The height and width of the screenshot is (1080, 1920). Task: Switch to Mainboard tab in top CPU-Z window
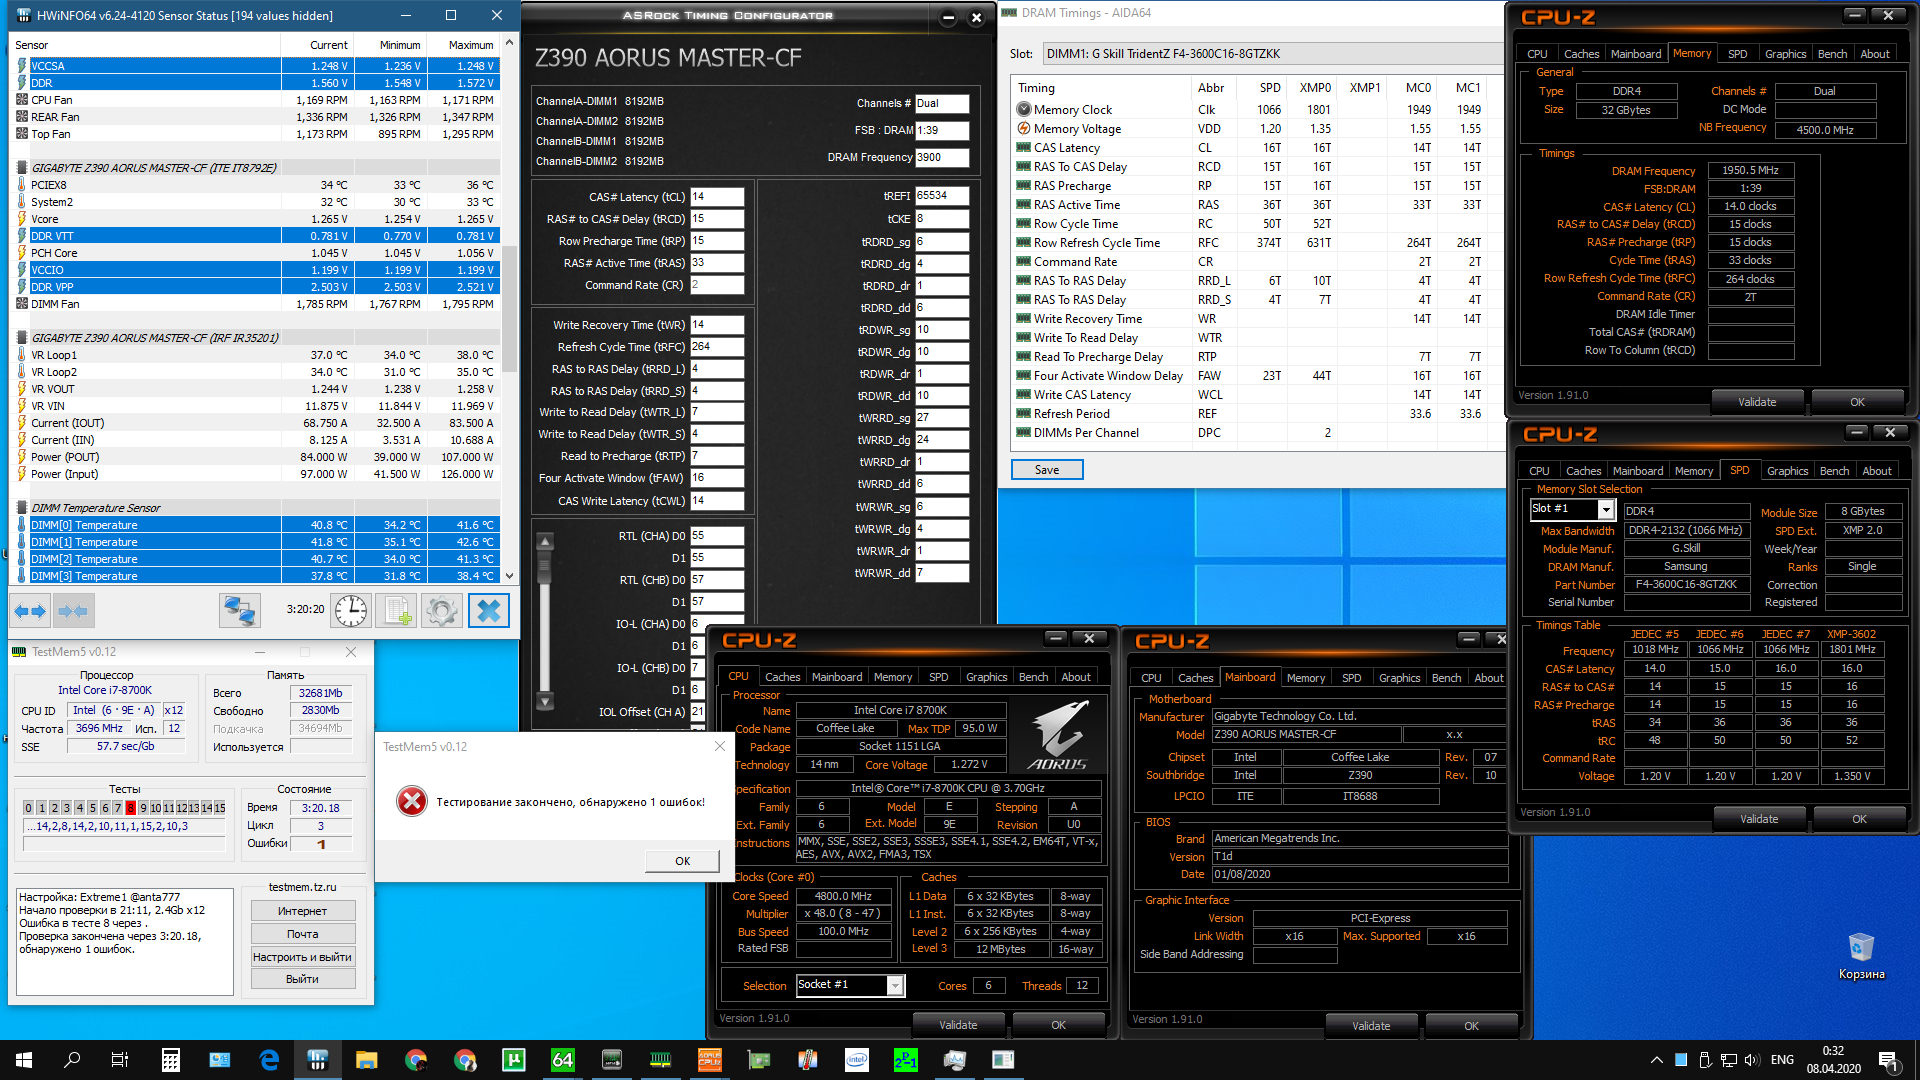click(x=1636, y=54)
